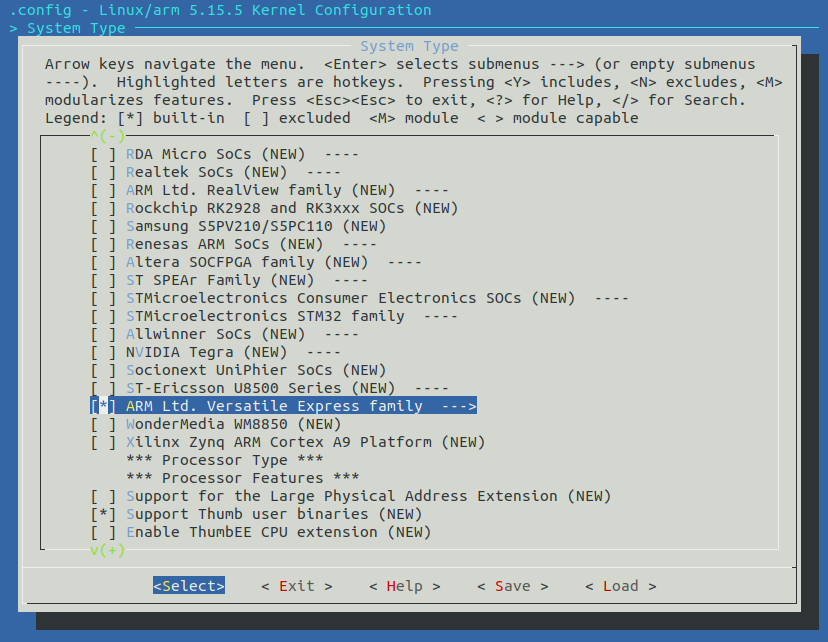Select RDA Micro SoCs menu entry label
The width and height of the screenshot is (828, 642).
215,154
